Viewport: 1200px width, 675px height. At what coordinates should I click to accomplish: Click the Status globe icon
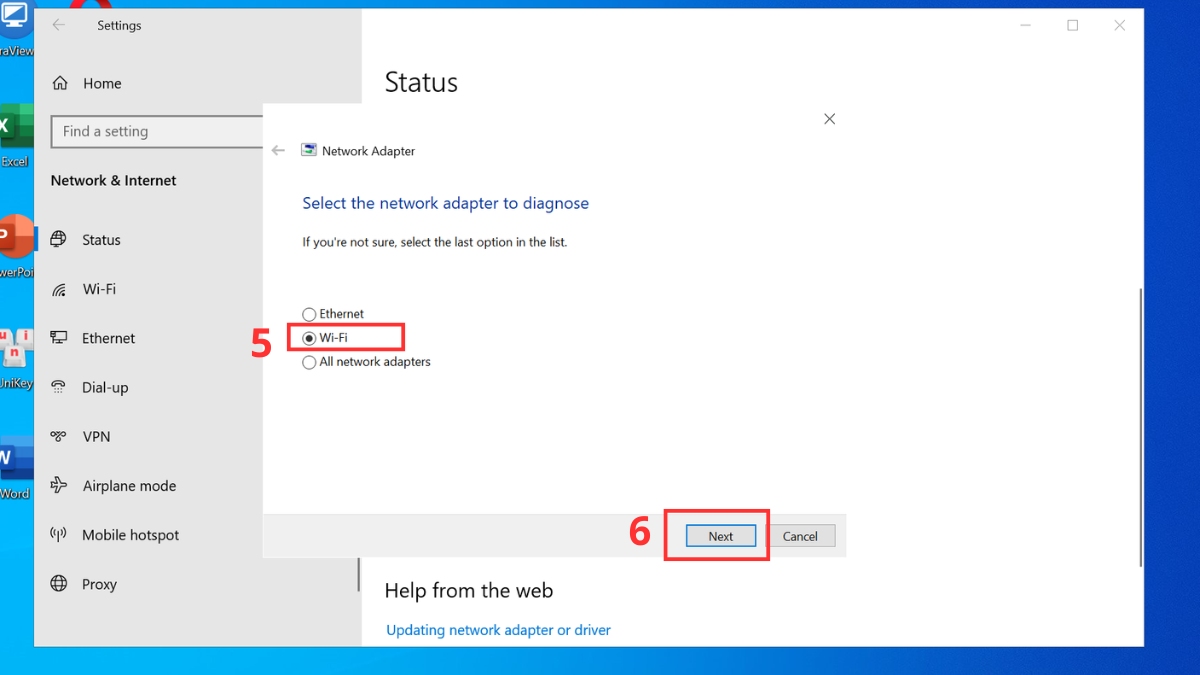[59, 240]
